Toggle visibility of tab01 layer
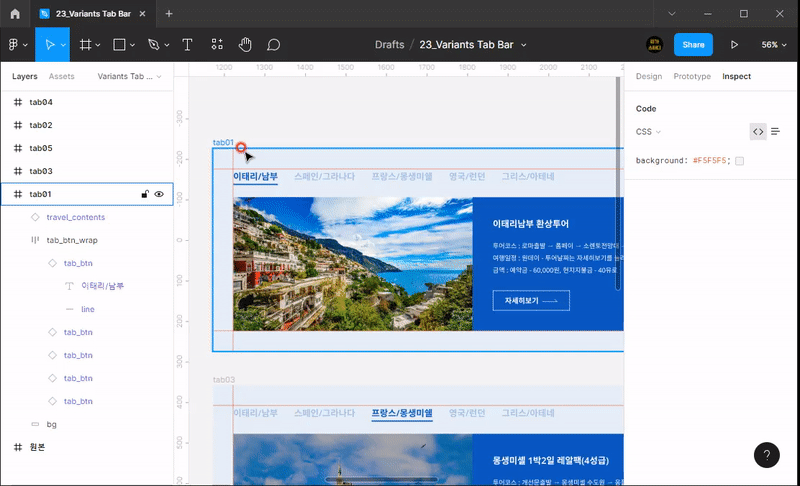This screenshot has width=800, height=486. pos(159,194)
